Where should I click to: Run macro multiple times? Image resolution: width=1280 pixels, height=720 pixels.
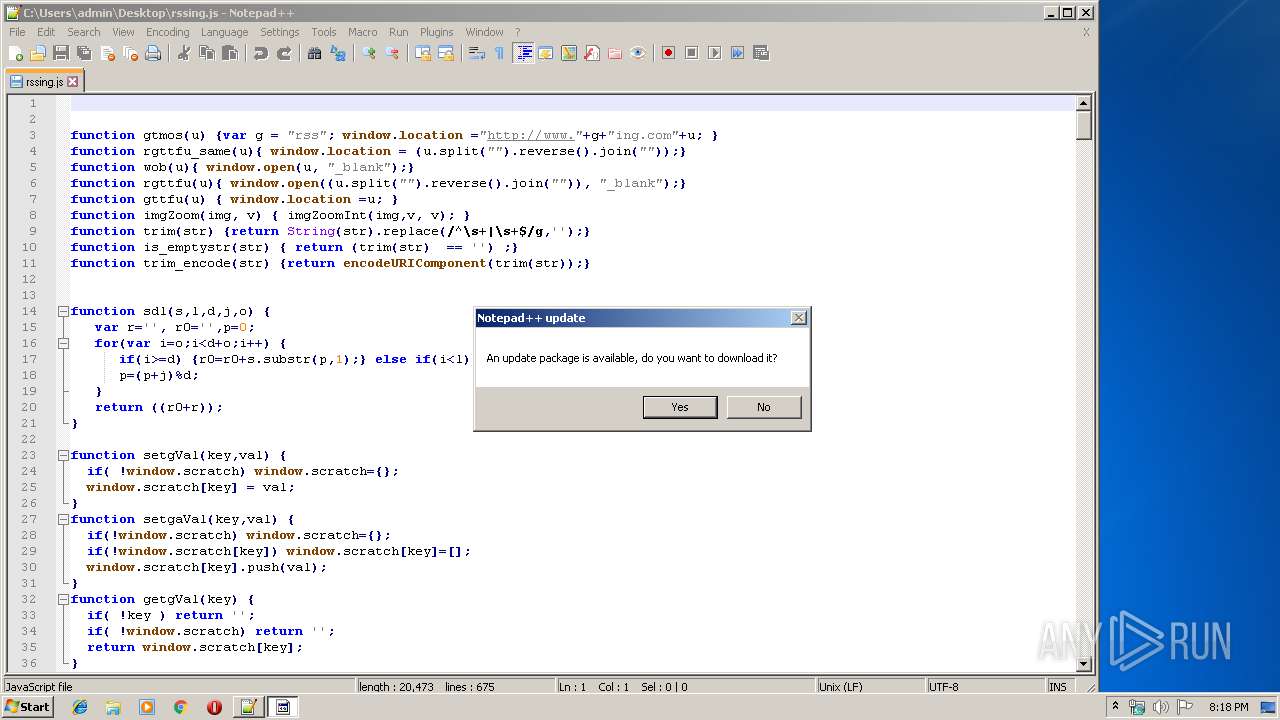(737, 53)
